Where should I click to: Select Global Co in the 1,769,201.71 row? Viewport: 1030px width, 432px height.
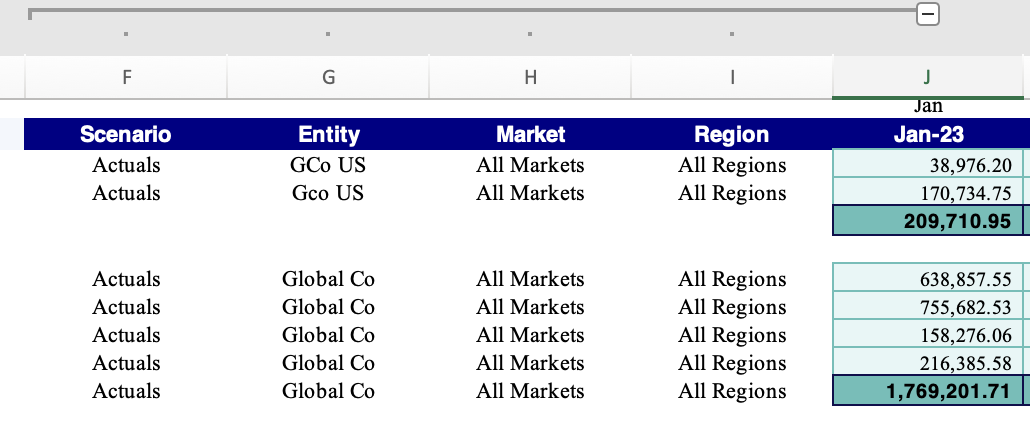click(328, 391)
